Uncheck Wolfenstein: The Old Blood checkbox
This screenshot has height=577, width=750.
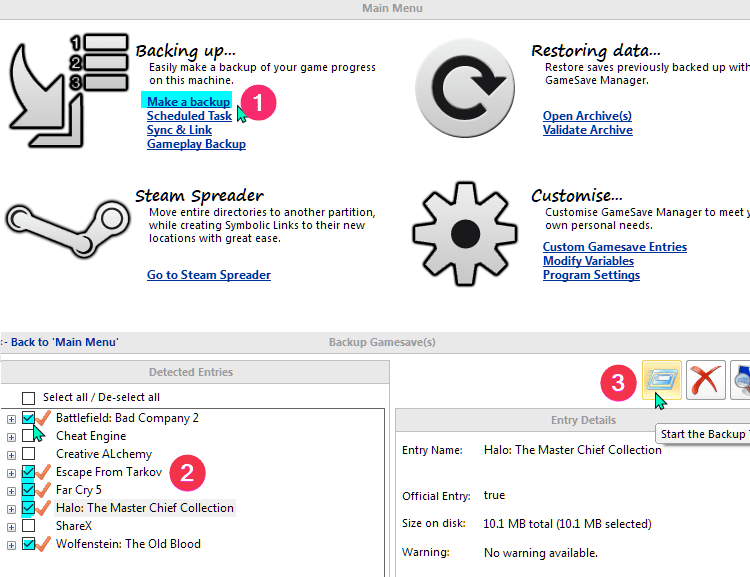tap(29, 544)
